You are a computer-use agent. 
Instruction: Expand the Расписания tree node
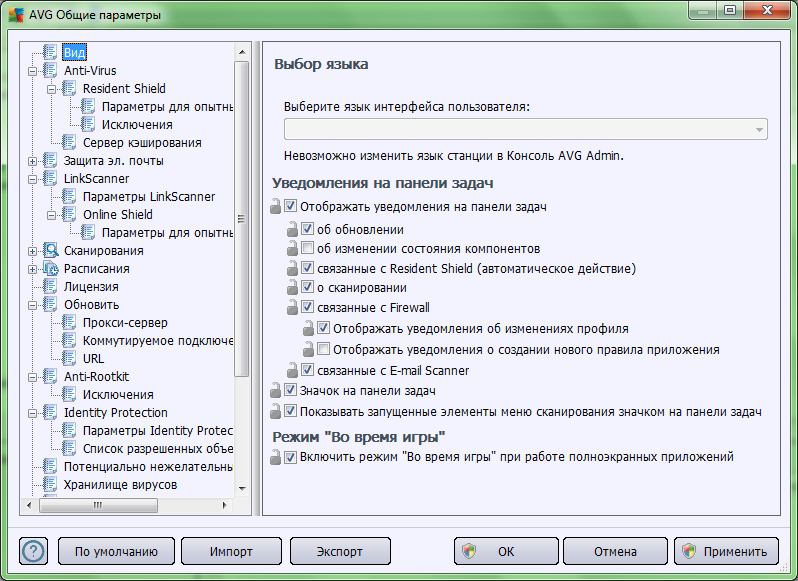click(33, 269)
